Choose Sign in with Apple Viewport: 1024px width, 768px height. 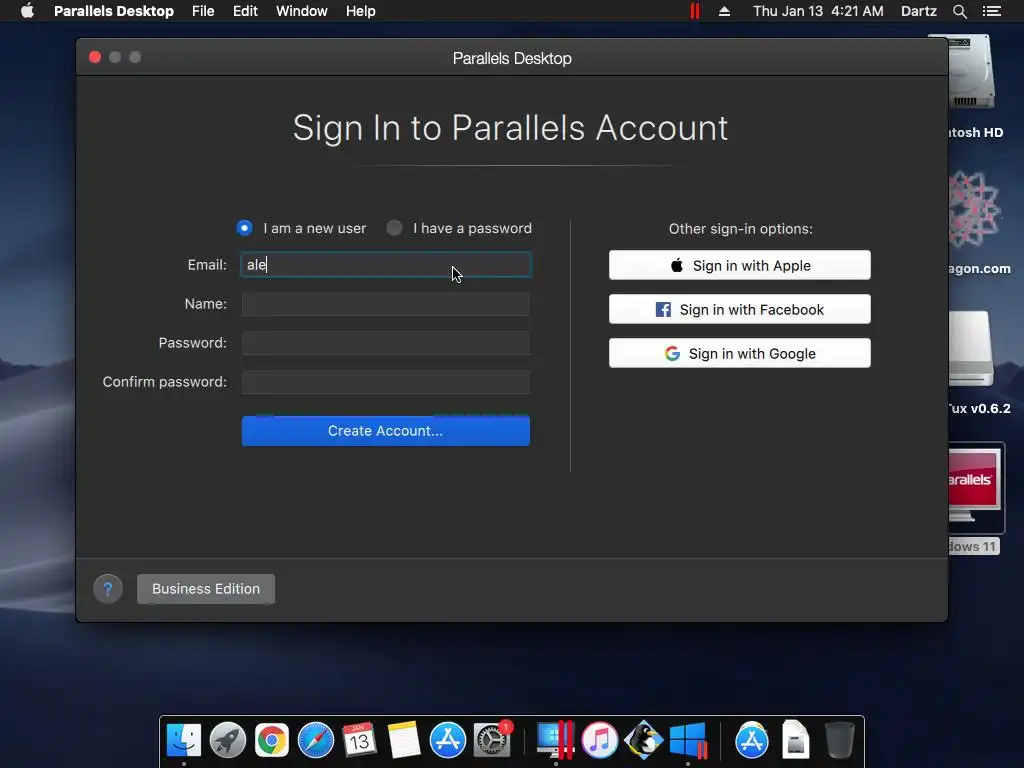(x=739, y=265)
